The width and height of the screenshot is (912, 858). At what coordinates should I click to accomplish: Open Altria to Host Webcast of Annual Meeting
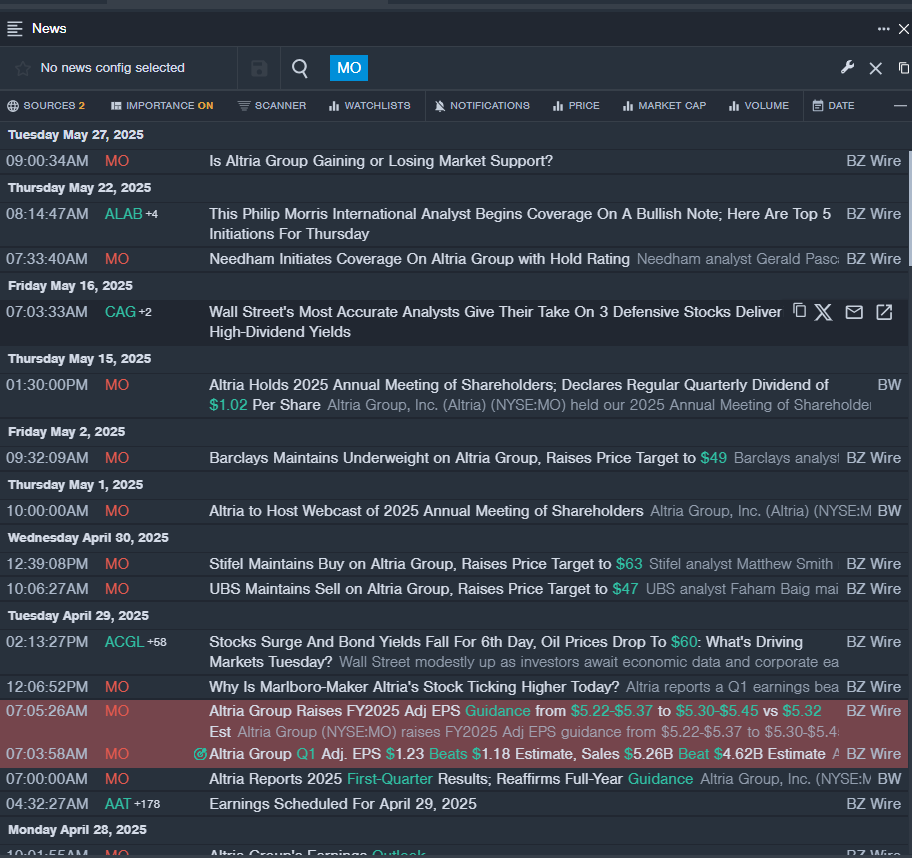[426, 511]
